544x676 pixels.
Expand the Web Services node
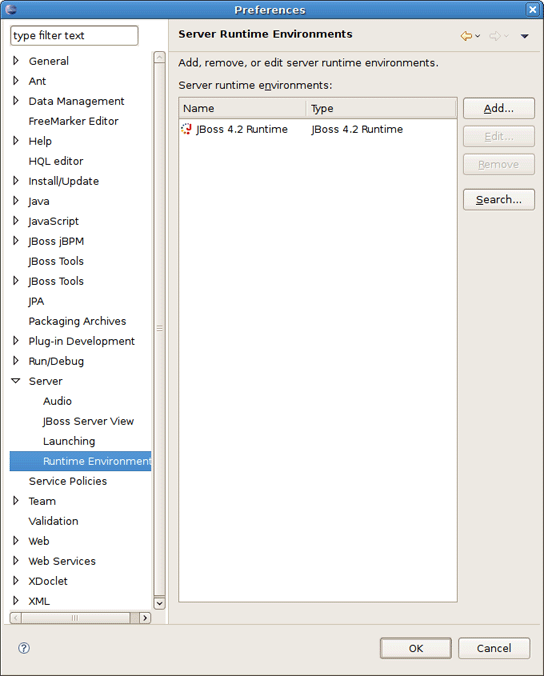point(16,560)
